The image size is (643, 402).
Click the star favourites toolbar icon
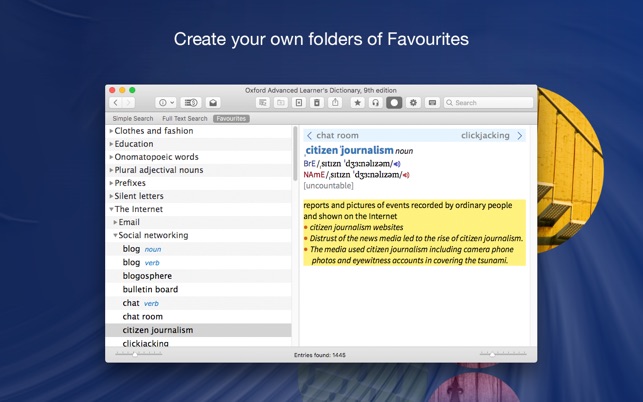358,103
